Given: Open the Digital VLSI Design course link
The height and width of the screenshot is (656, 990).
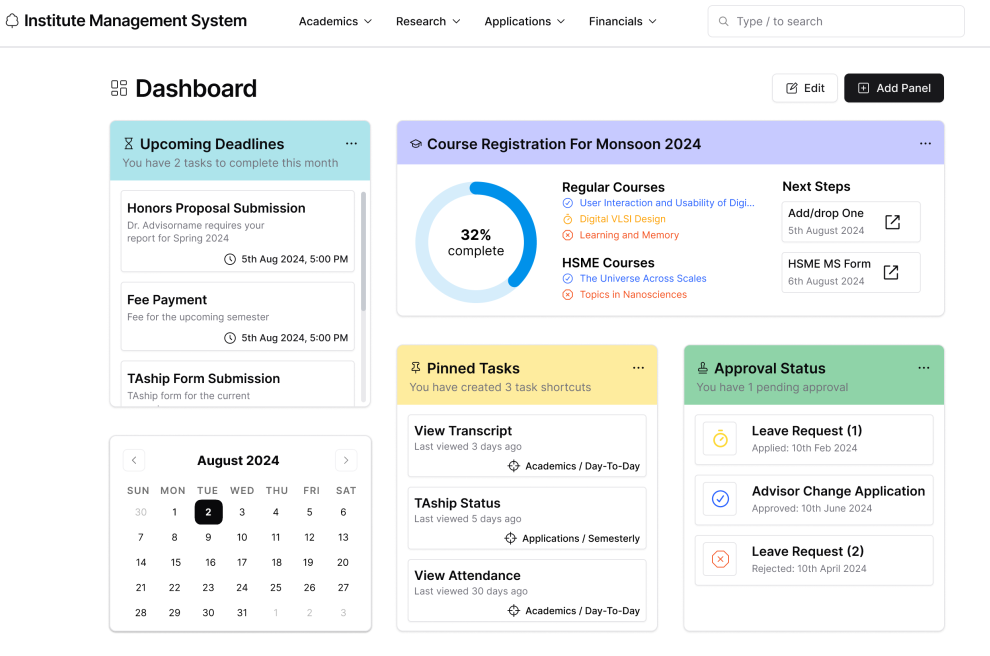Looking at the screenshot, I should click(623, 219).
